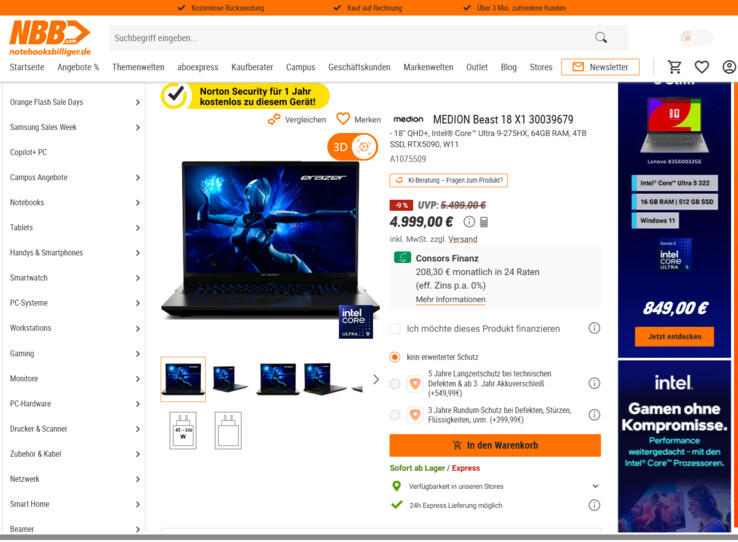
Task: Check 'Ich möchte dieses Produkt finanzieren'
Action: coord(395,328)
